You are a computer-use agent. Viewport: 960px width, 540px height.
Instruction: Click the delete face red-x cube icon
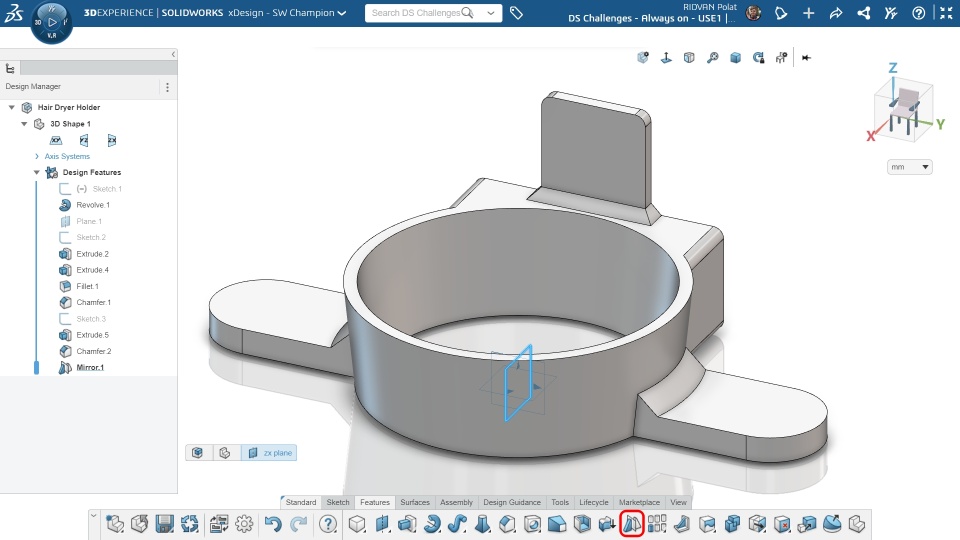tap(782, 524)
